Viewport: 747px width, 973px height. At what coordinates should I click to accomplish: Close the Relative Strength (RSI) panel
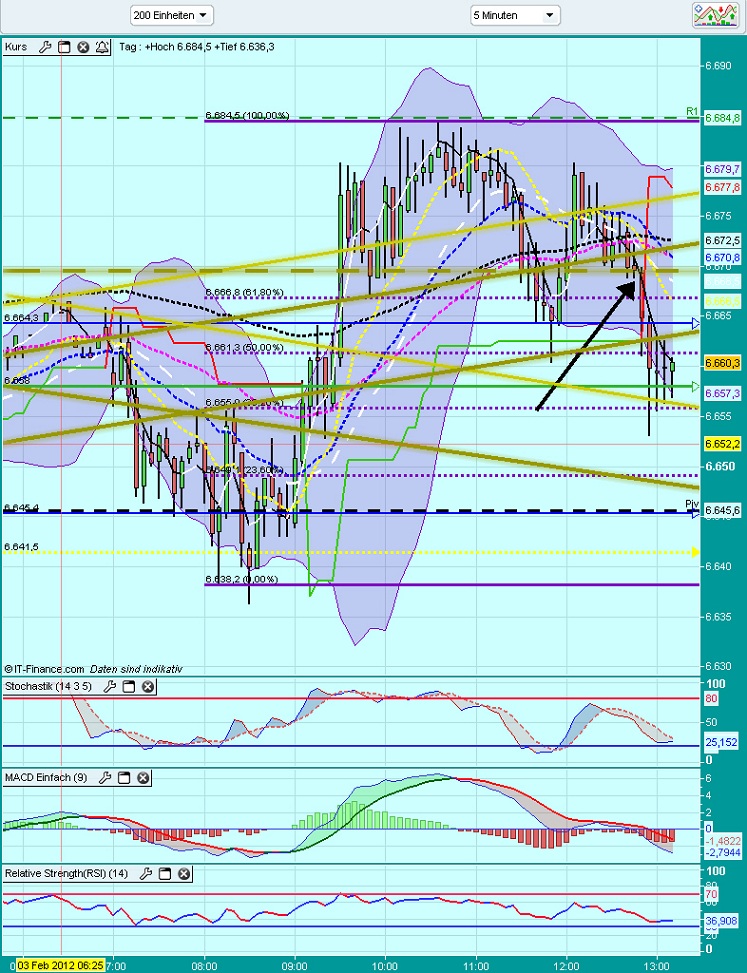point(184,874)
